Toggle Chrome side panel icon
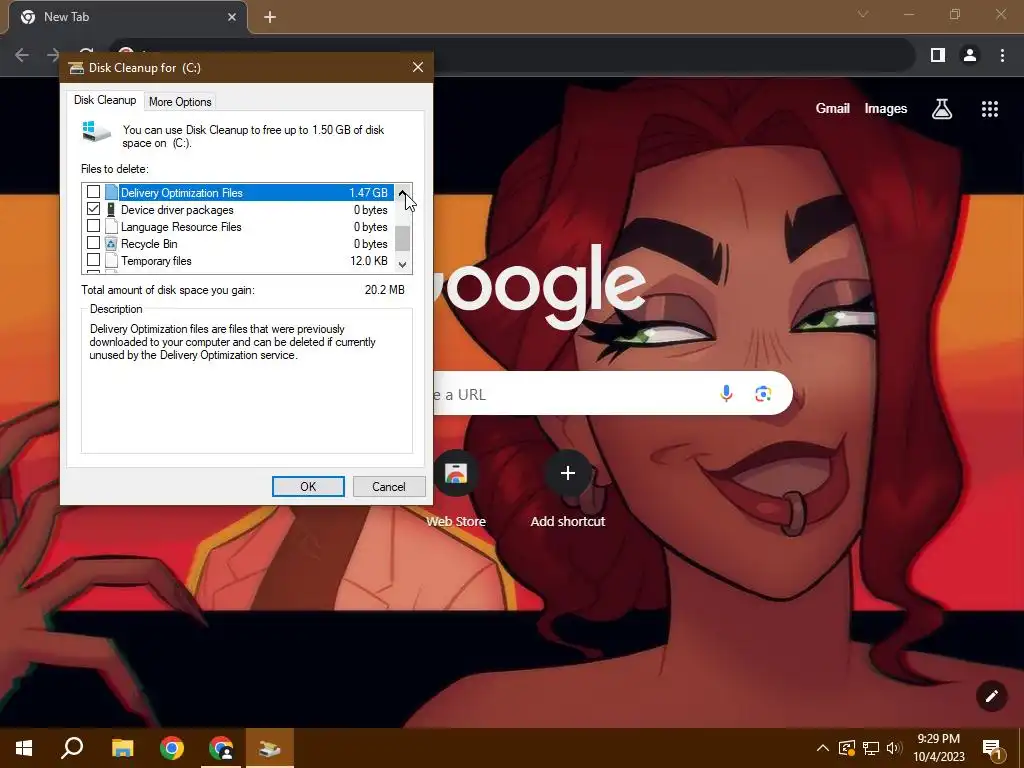 [x=938, y=56]
